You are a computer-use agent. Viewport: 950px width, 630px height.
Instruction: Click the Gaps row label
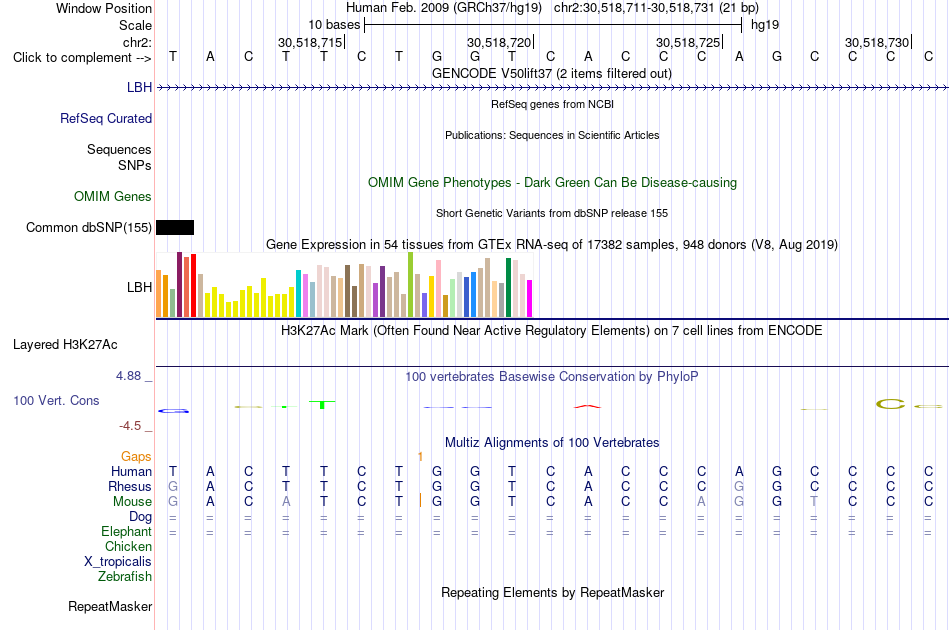click(136, 456)
